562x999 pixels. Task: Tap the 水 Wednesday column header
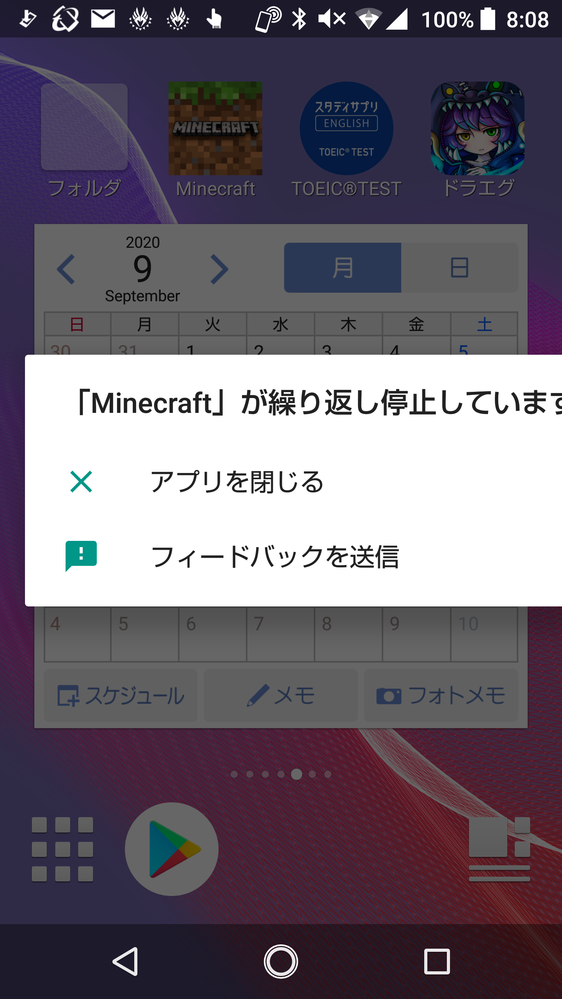point(280,324)
